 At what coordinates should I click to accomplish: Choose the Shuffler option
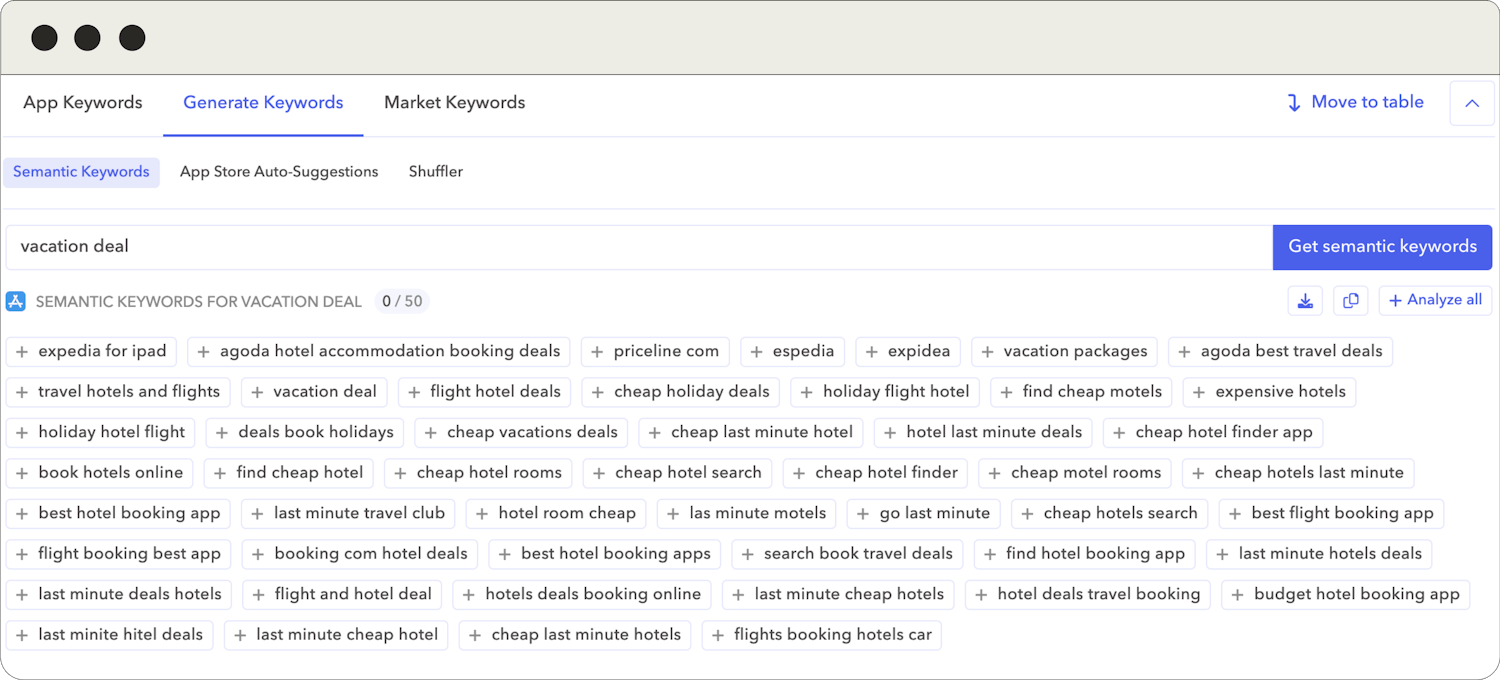(x=435, y=172)
